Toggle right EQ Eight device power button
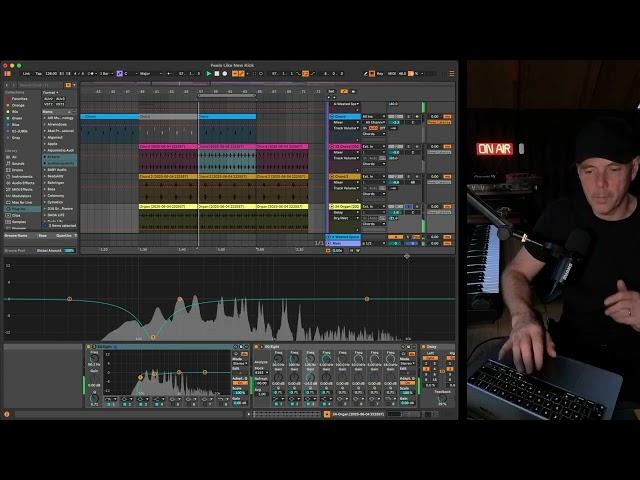640x480 pixels. [256, 347]
